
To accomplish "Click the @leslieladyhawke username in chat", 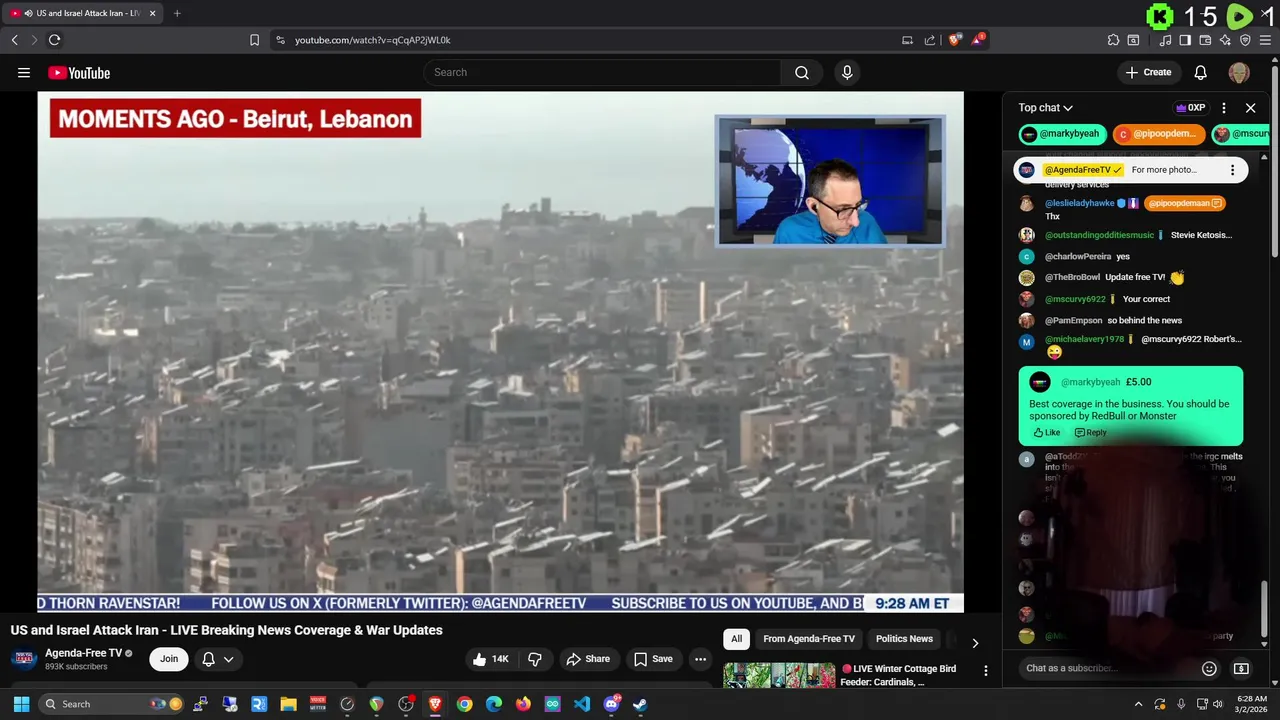I will tap(1079, 203).
